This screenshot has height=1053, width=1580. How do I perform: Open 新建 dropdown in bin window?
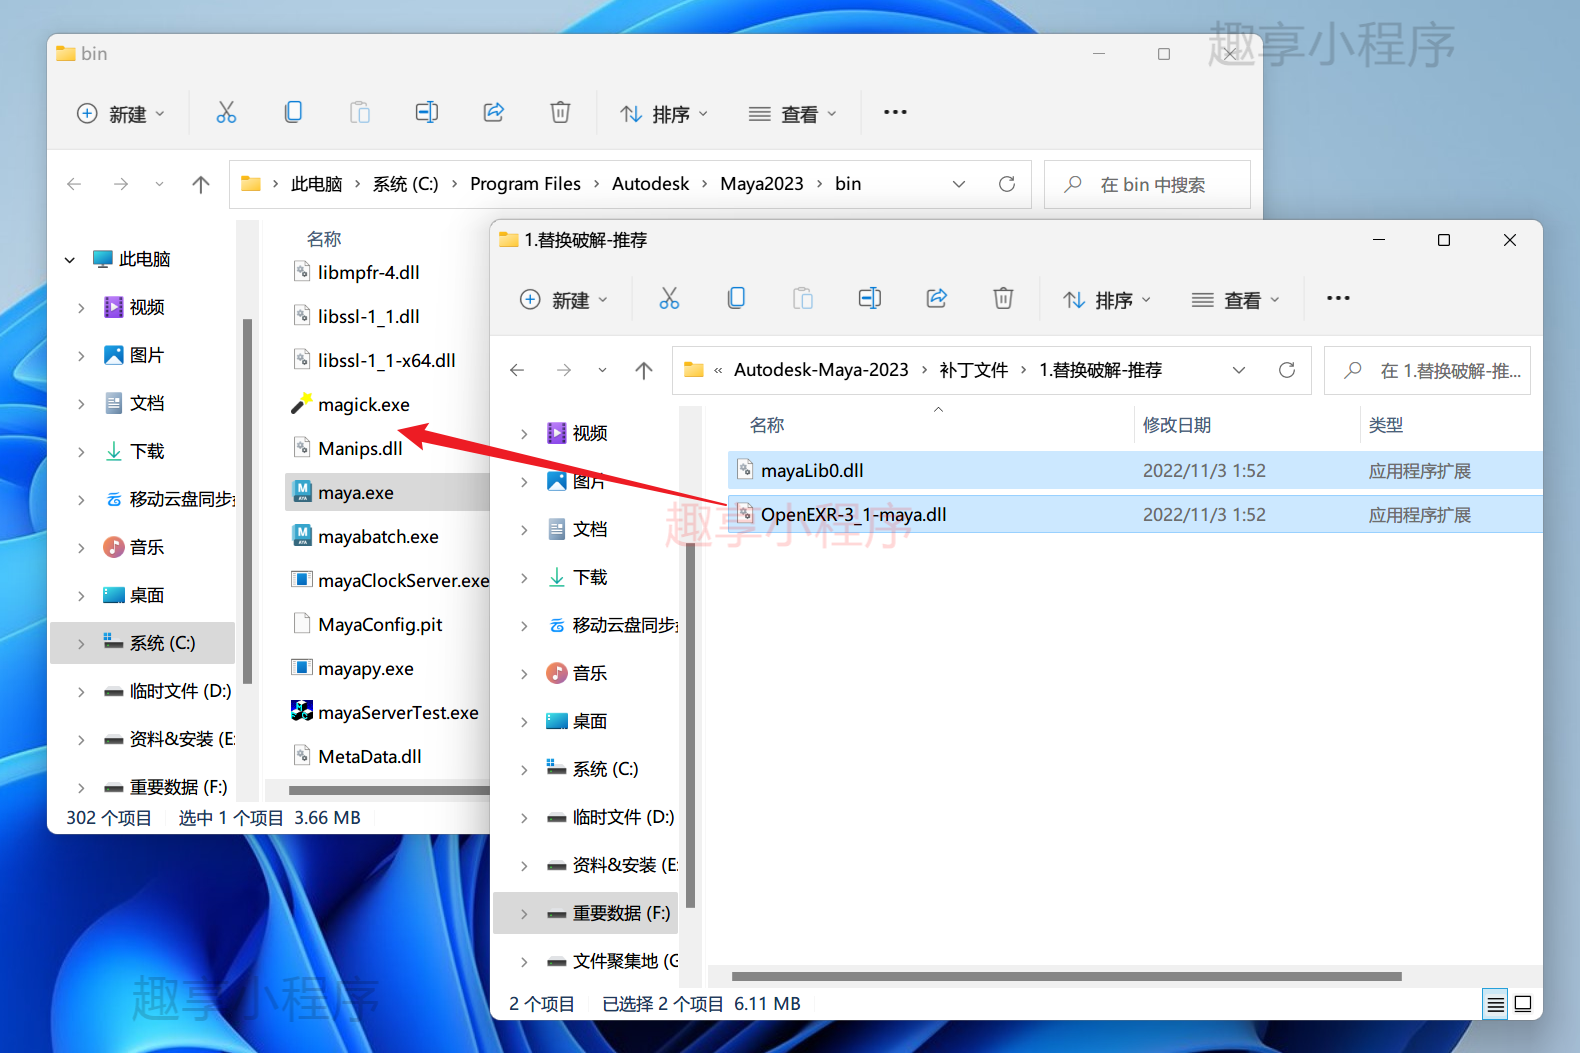[121, 114]
